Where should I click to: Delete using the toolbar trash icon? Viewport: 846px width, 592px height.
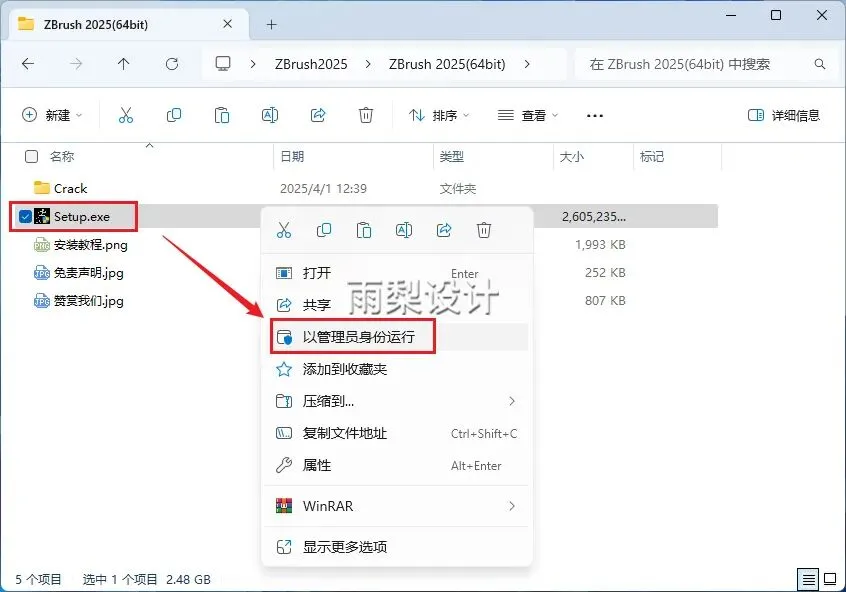tap(366, 115)
